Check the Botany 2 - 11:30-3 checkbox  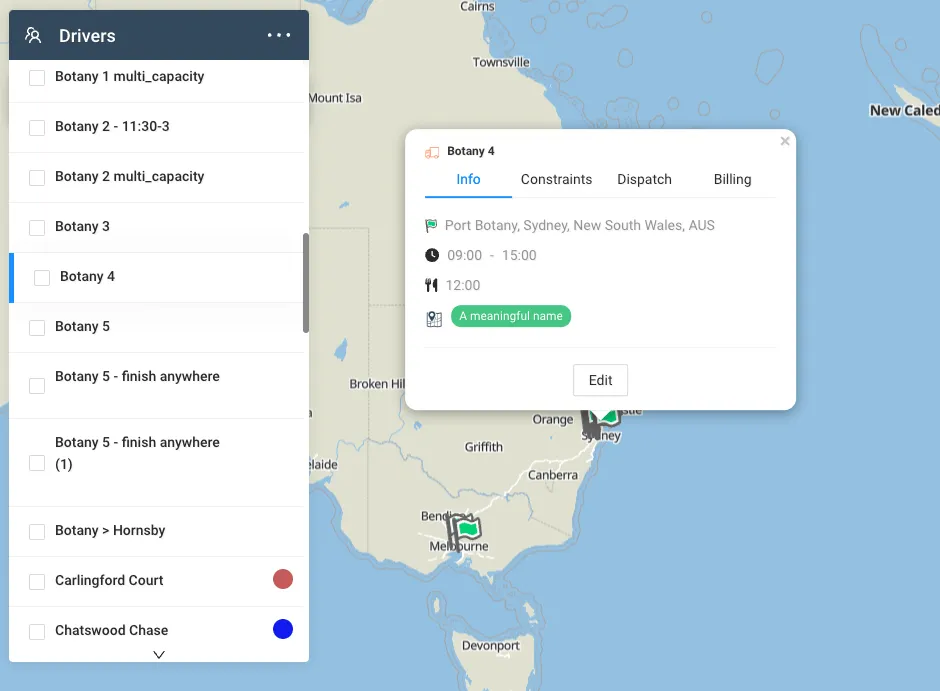[x=37, y=128]
